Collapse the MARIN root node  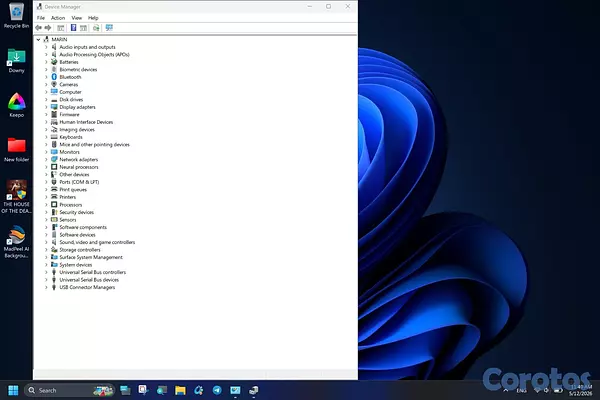[x=38, y=39]
